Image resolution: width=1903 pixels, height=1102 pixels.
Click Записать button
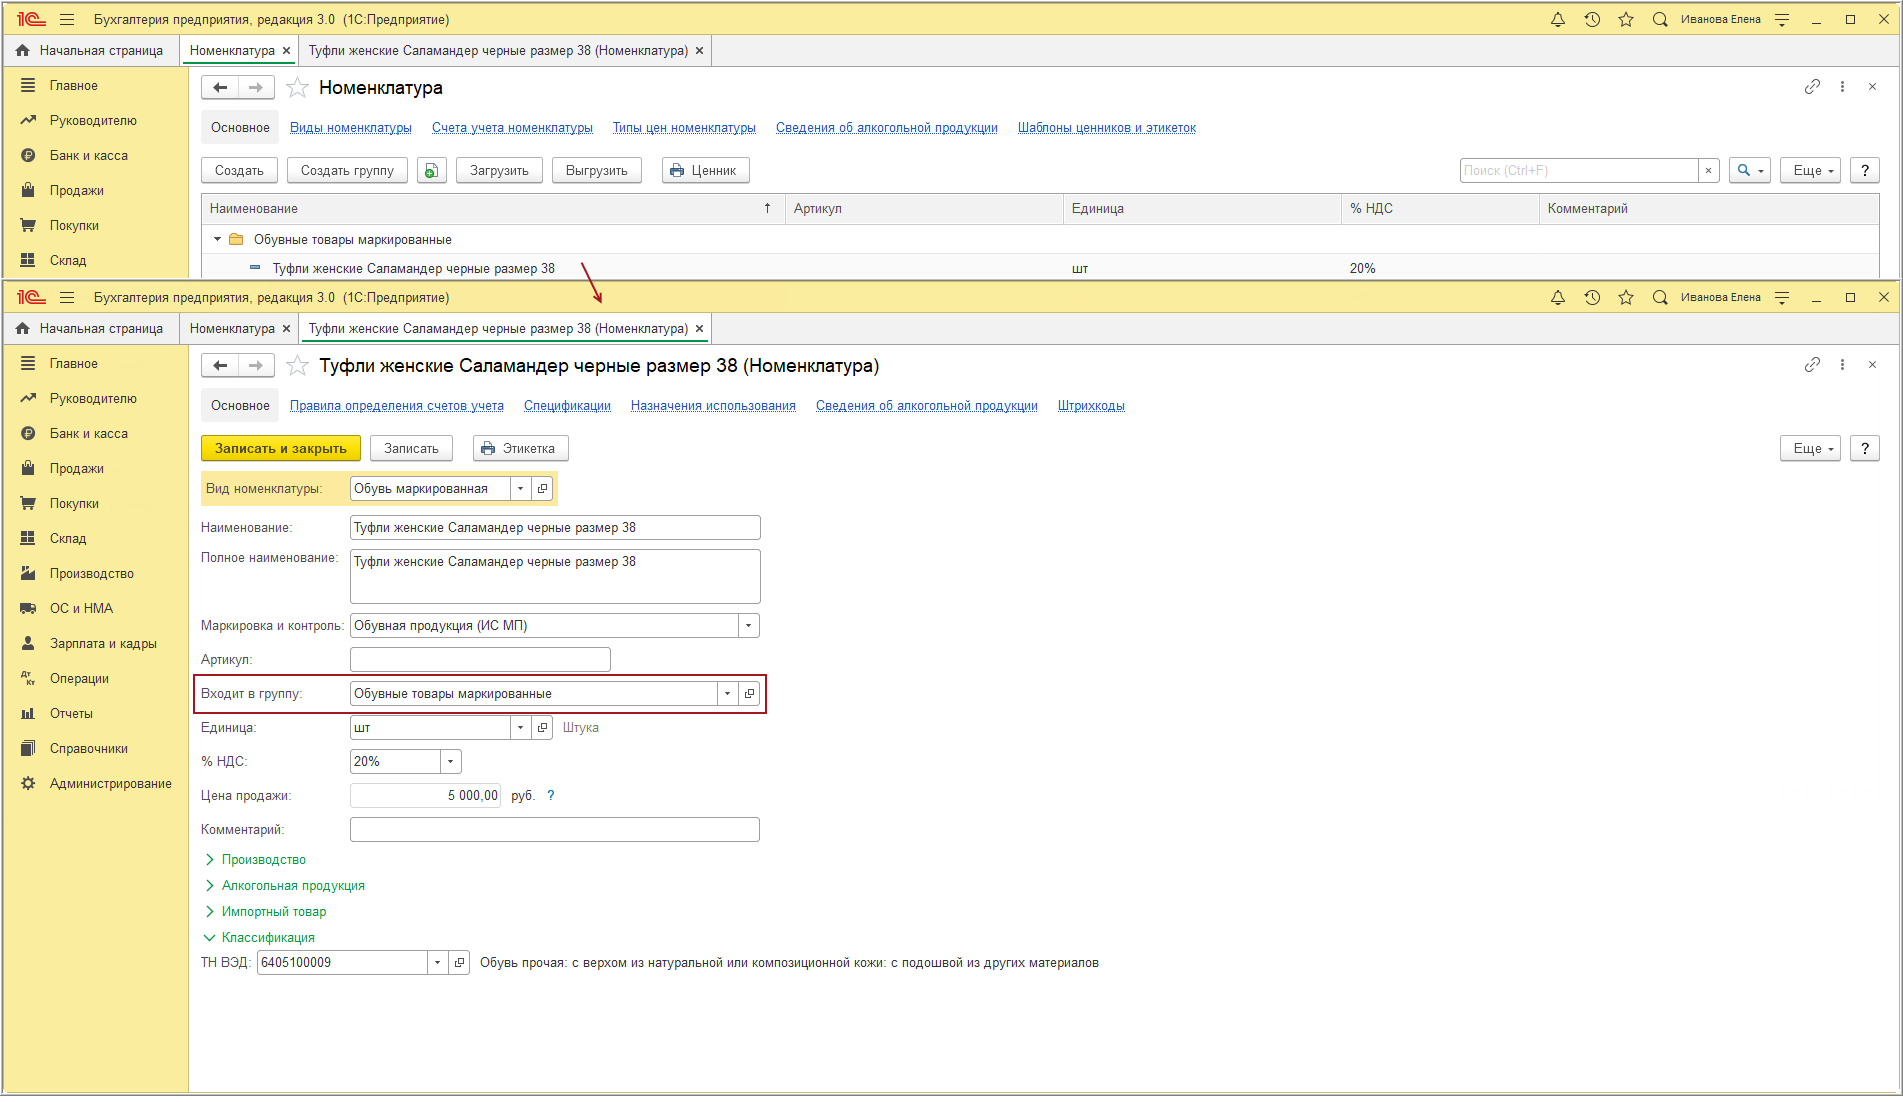[411, 448]
